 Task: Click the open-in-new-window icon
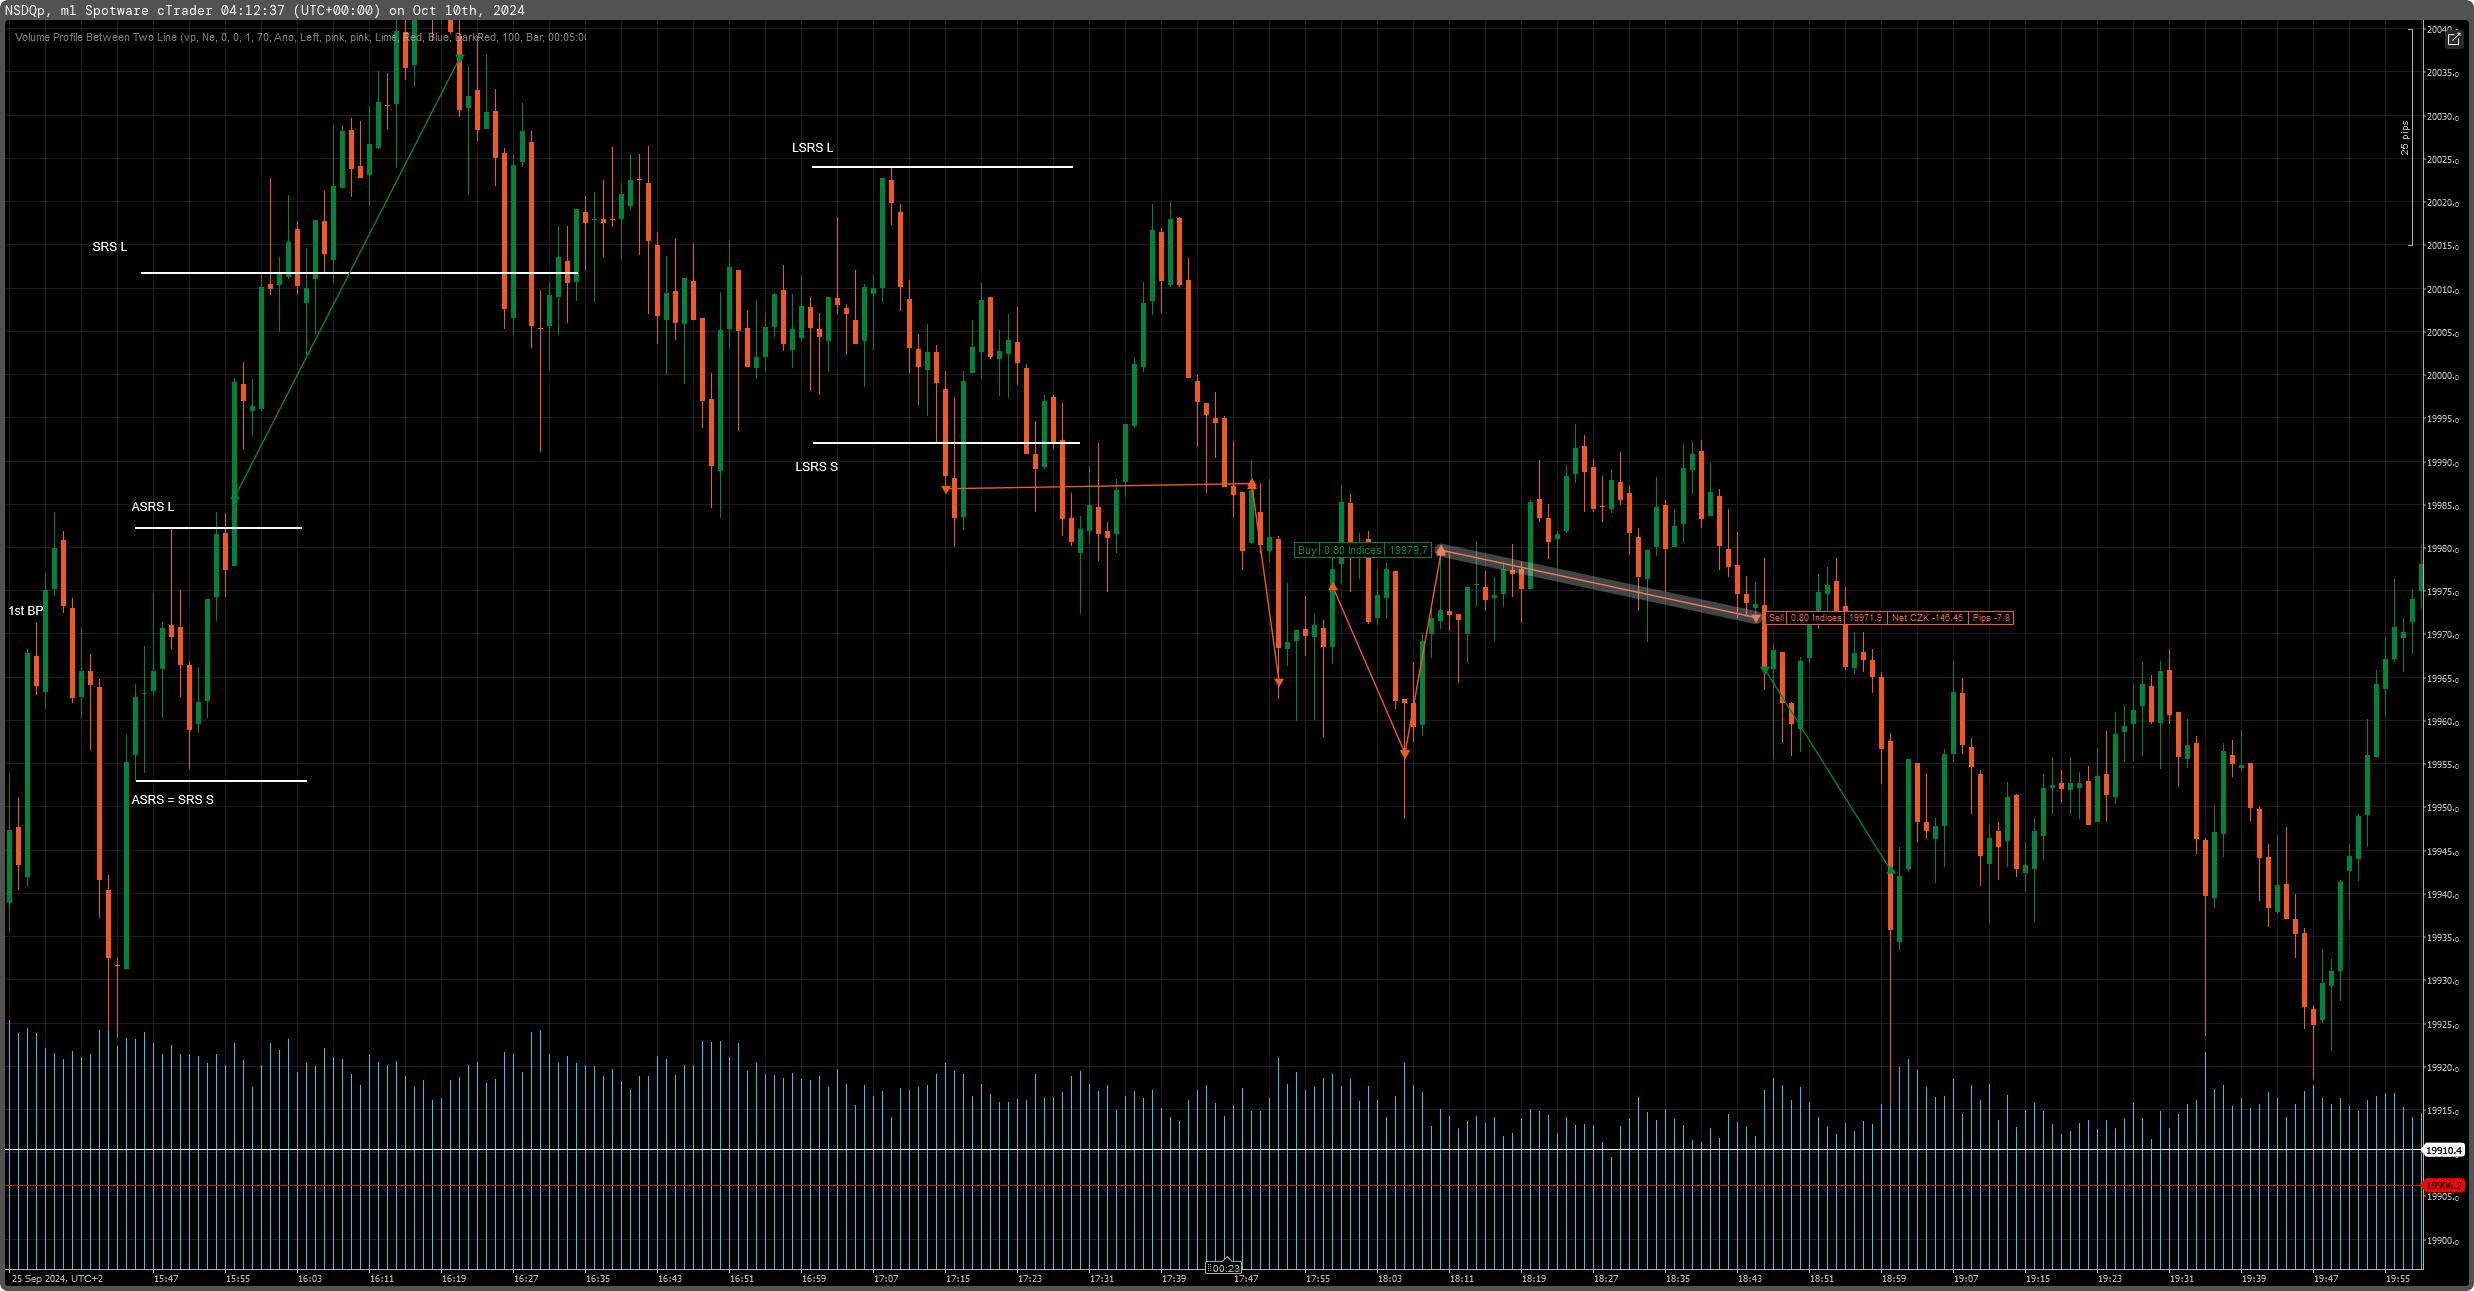pyautogui.click(x=2453, y=39)
